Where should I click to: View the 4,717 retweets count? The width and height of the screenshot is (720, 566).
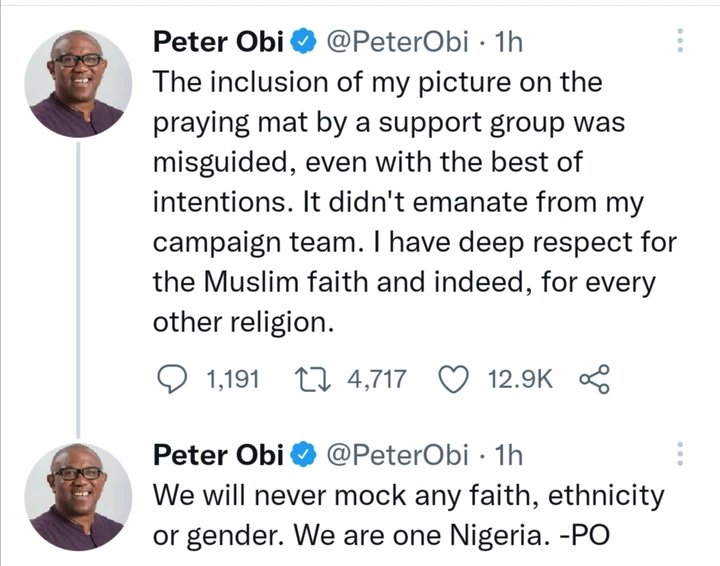click(375, 379)
